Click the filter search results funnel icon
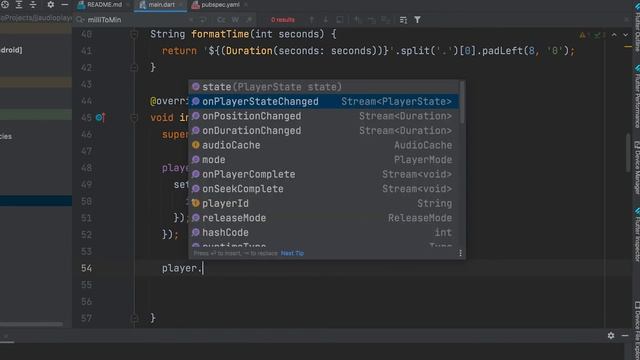Viewport: 640px width, 360px height. pyautogui.click(x=418, y=20)
